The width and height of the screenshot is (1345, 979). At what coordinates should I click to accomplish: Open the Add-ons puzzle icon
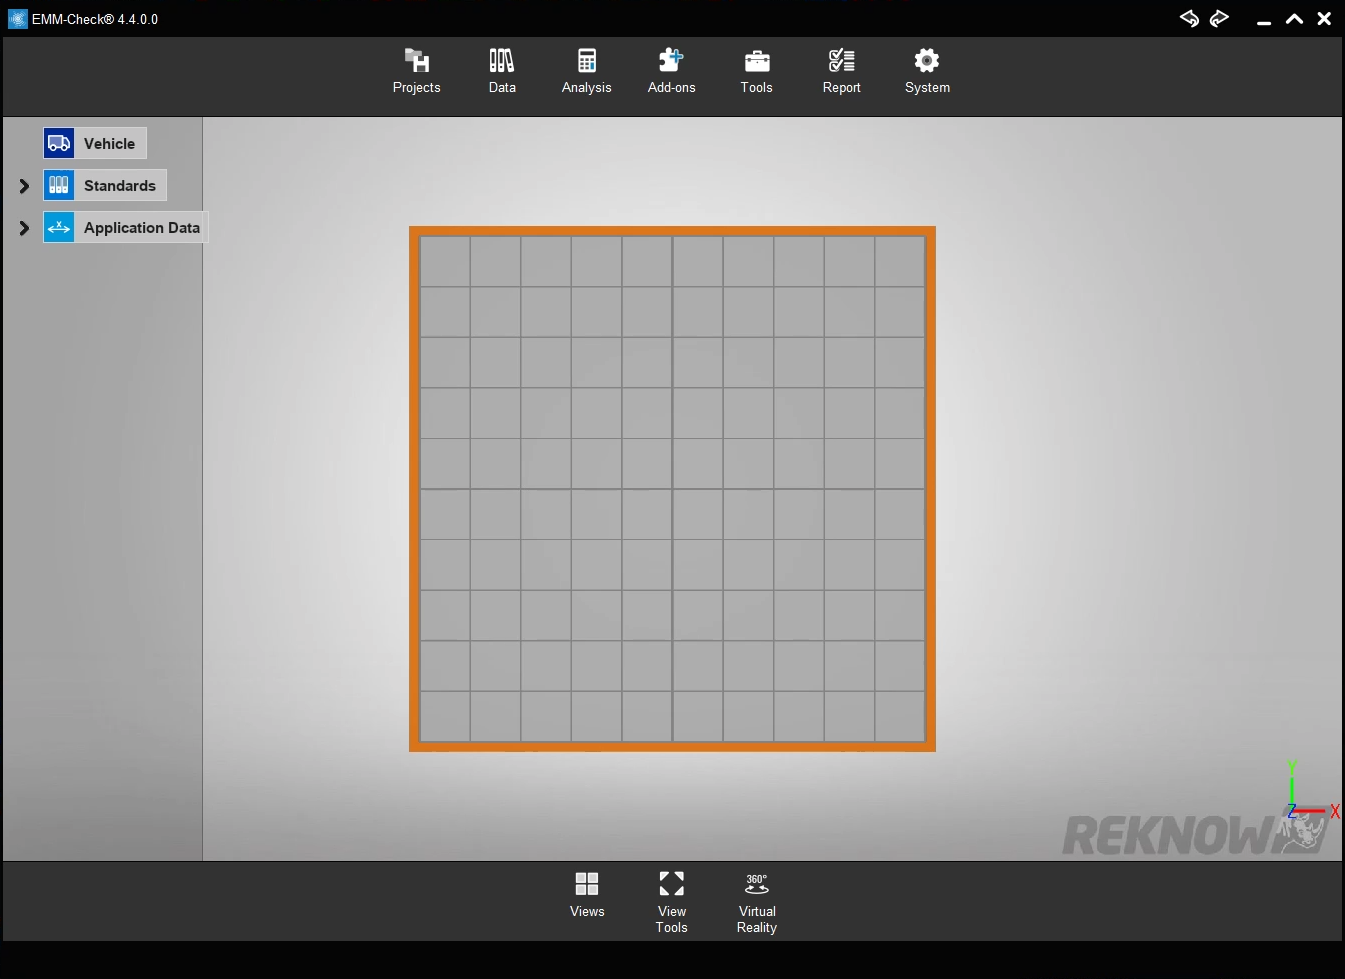click(671, 60)
